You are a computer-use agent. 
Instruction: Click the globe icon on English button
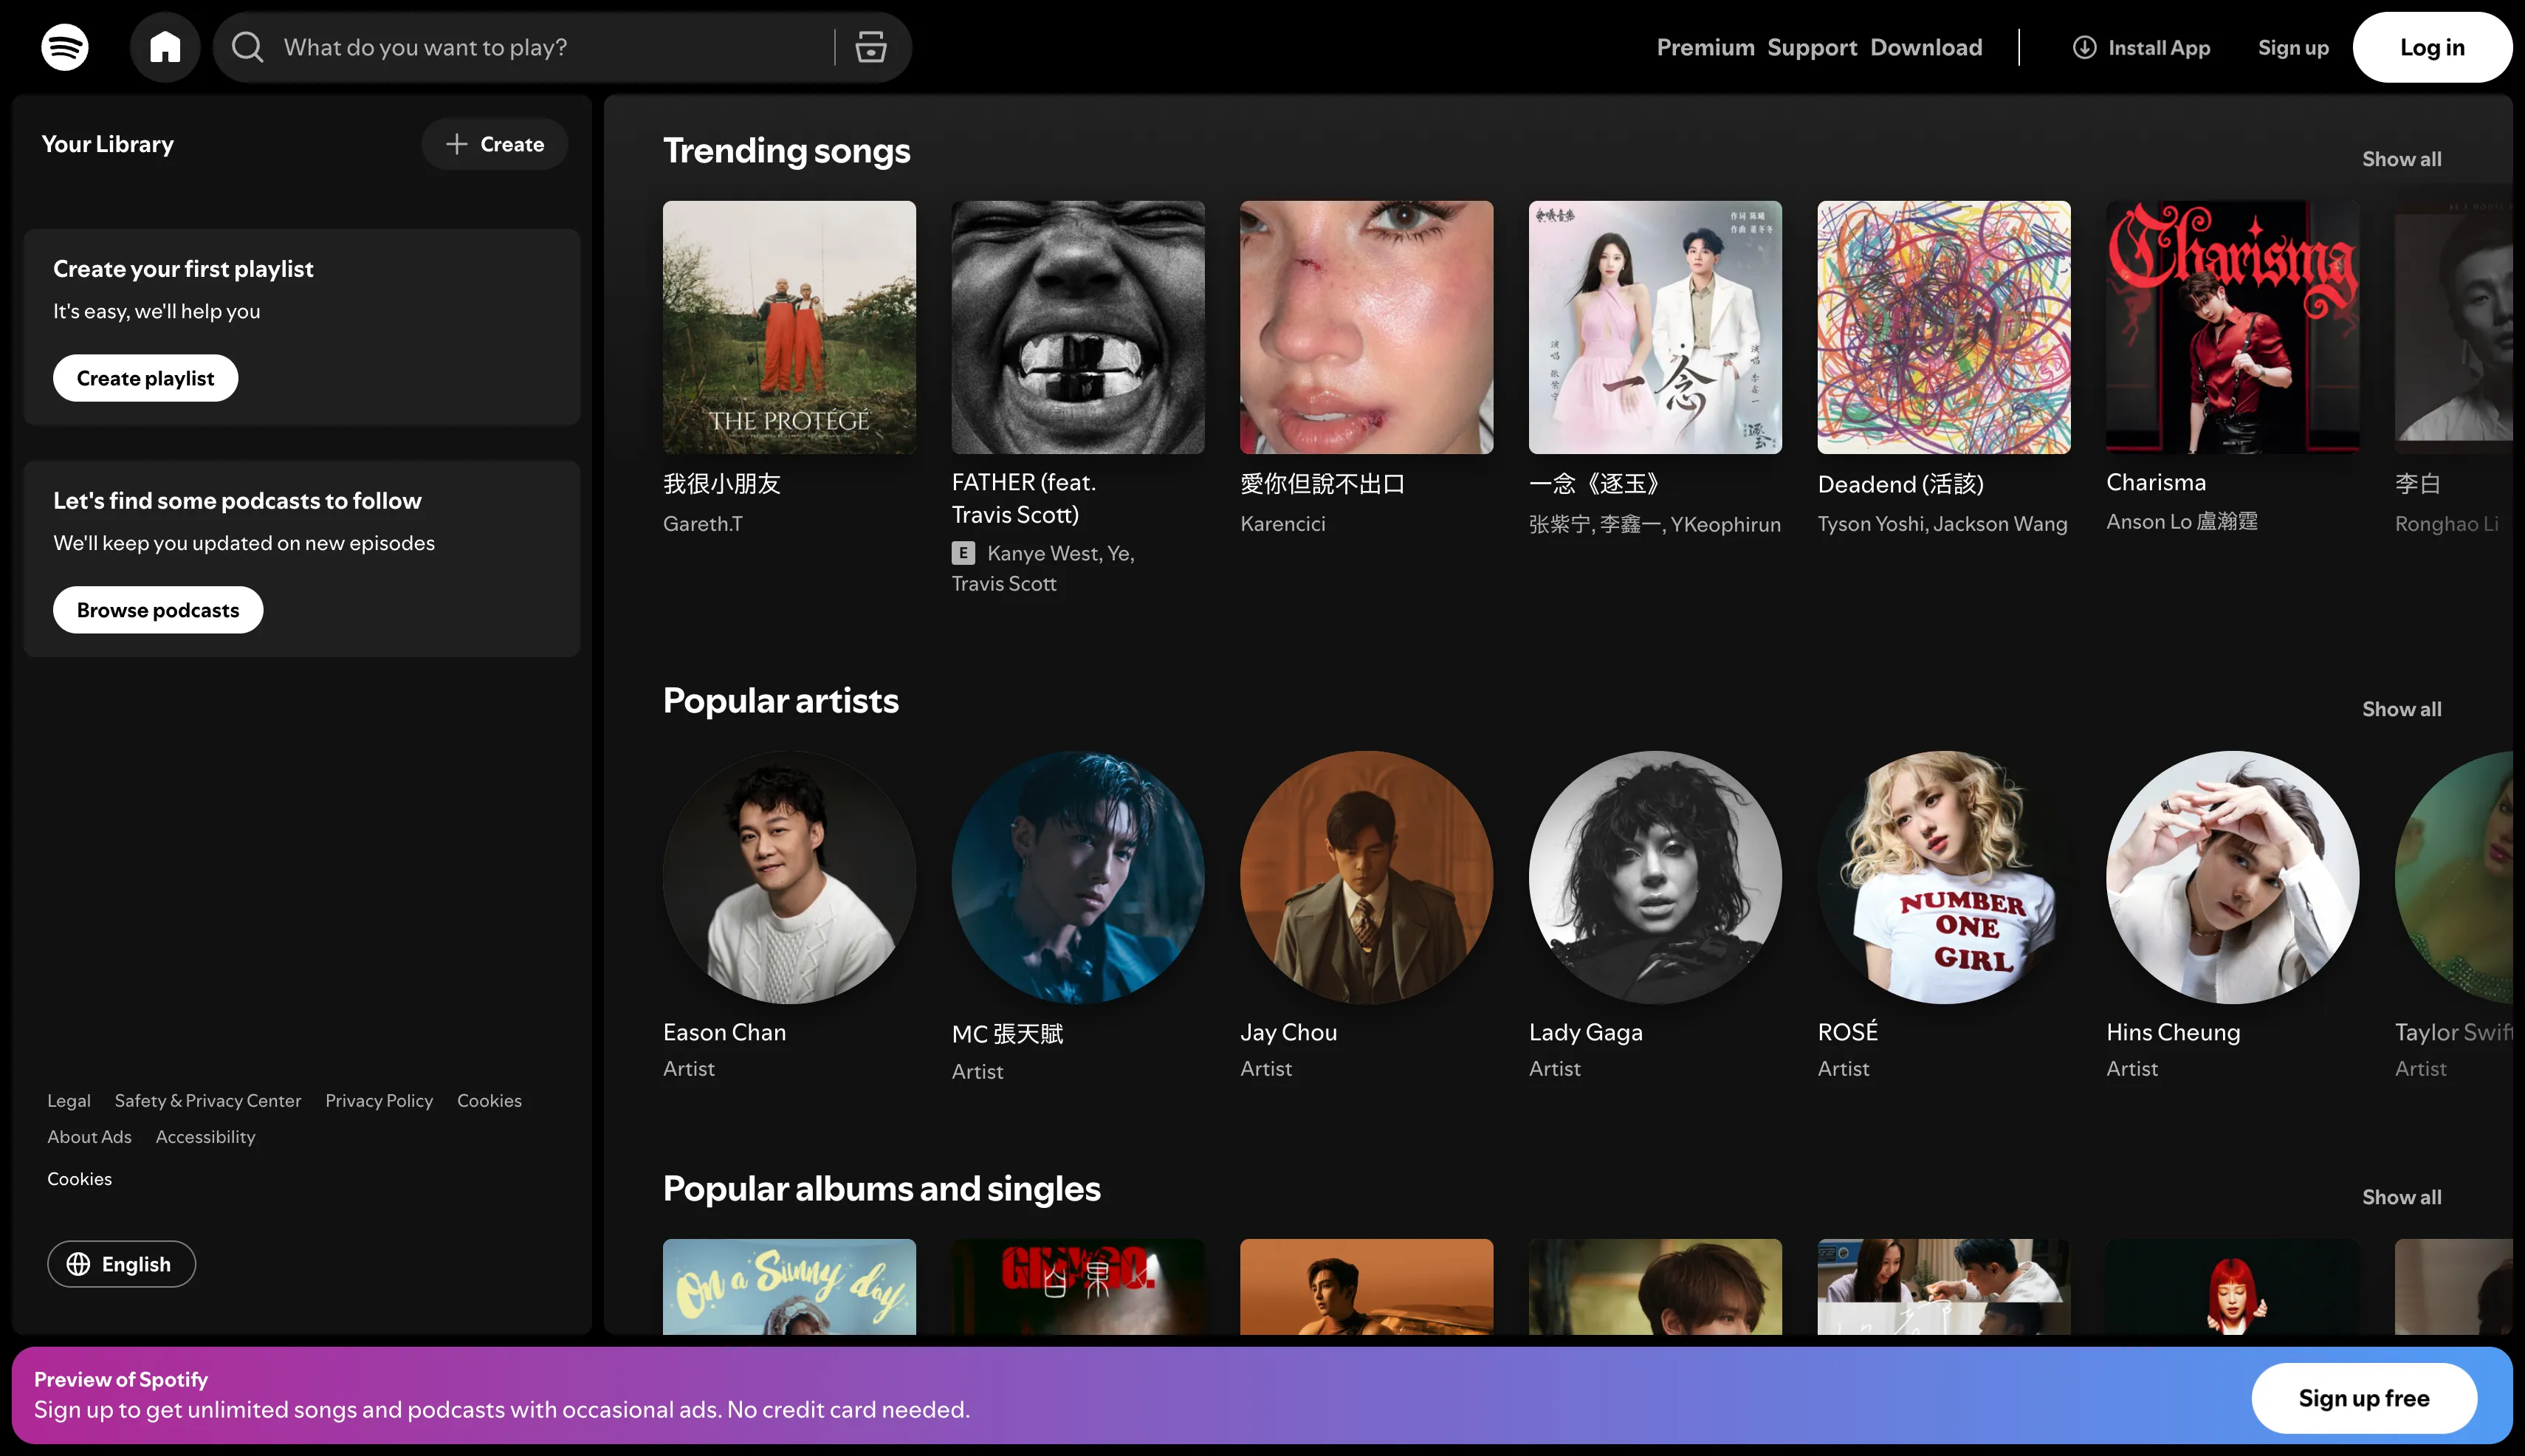coord(78,1264)
